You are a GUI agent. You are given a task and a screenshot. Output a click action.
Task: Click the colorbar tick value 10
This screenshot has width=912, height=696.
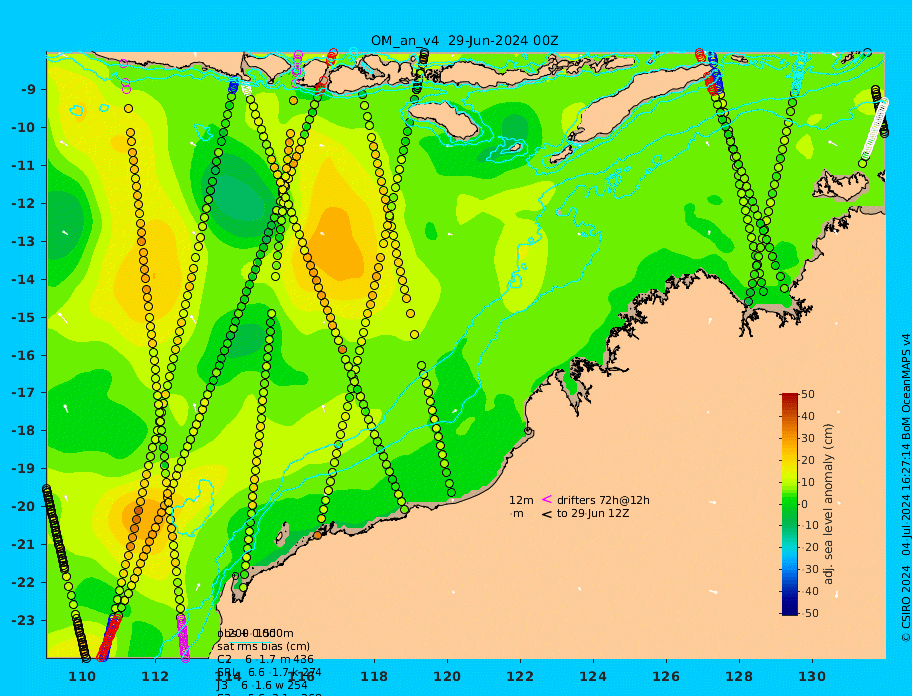point(808,482)
